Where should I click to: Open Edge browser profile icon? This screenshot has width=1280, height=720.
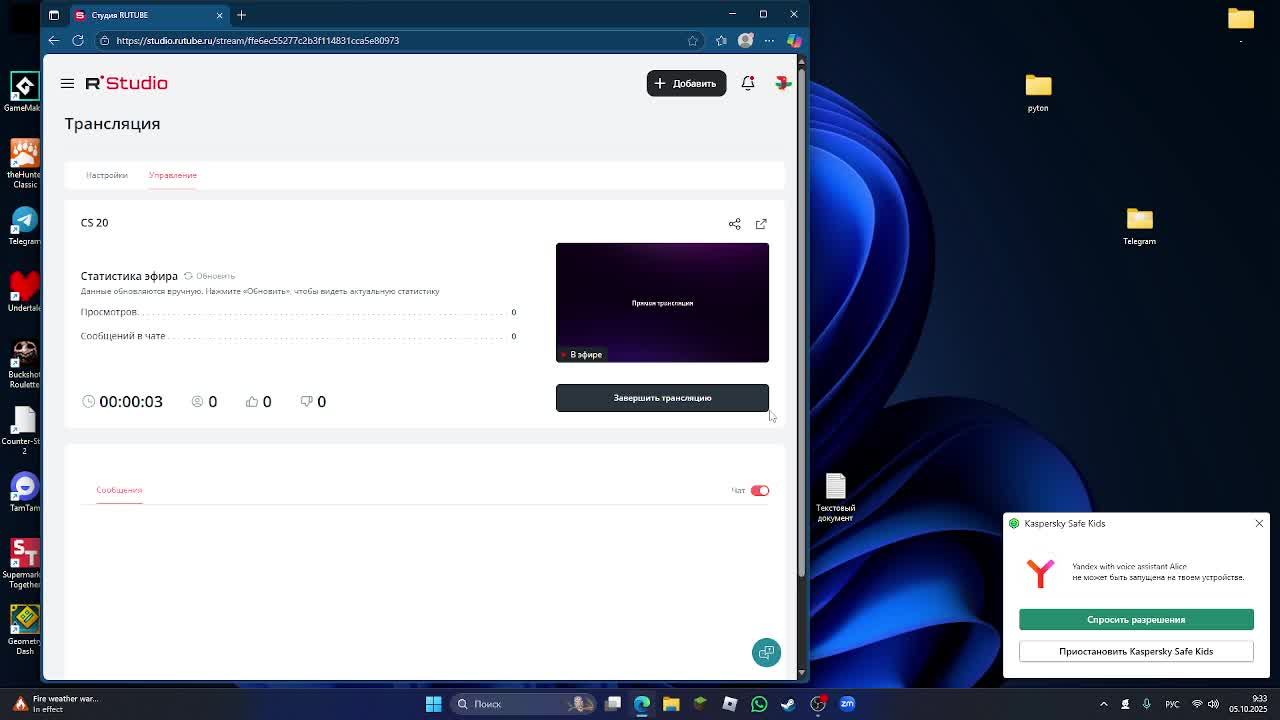point(745,40)
